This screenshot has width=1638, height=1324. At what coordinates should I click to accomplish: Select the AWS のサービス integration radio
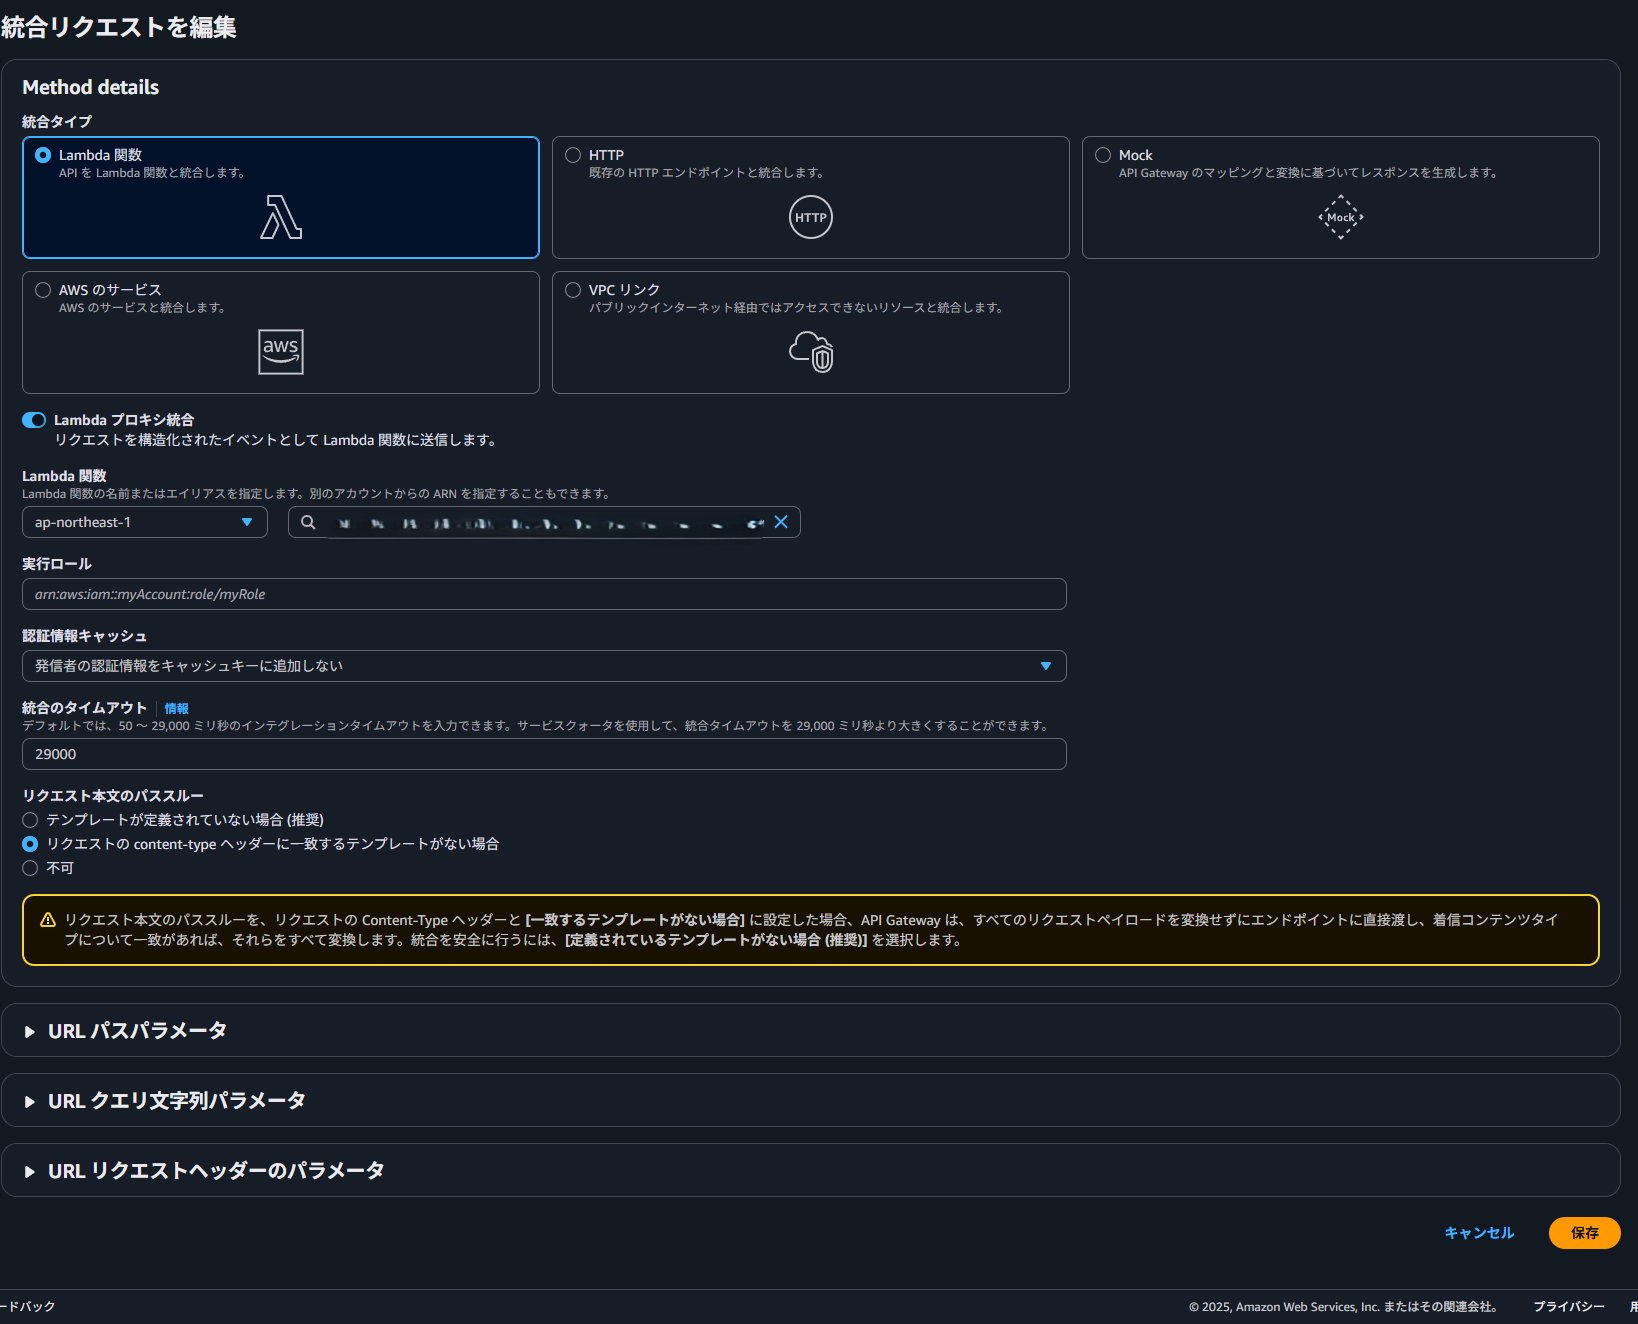[43, 290]
